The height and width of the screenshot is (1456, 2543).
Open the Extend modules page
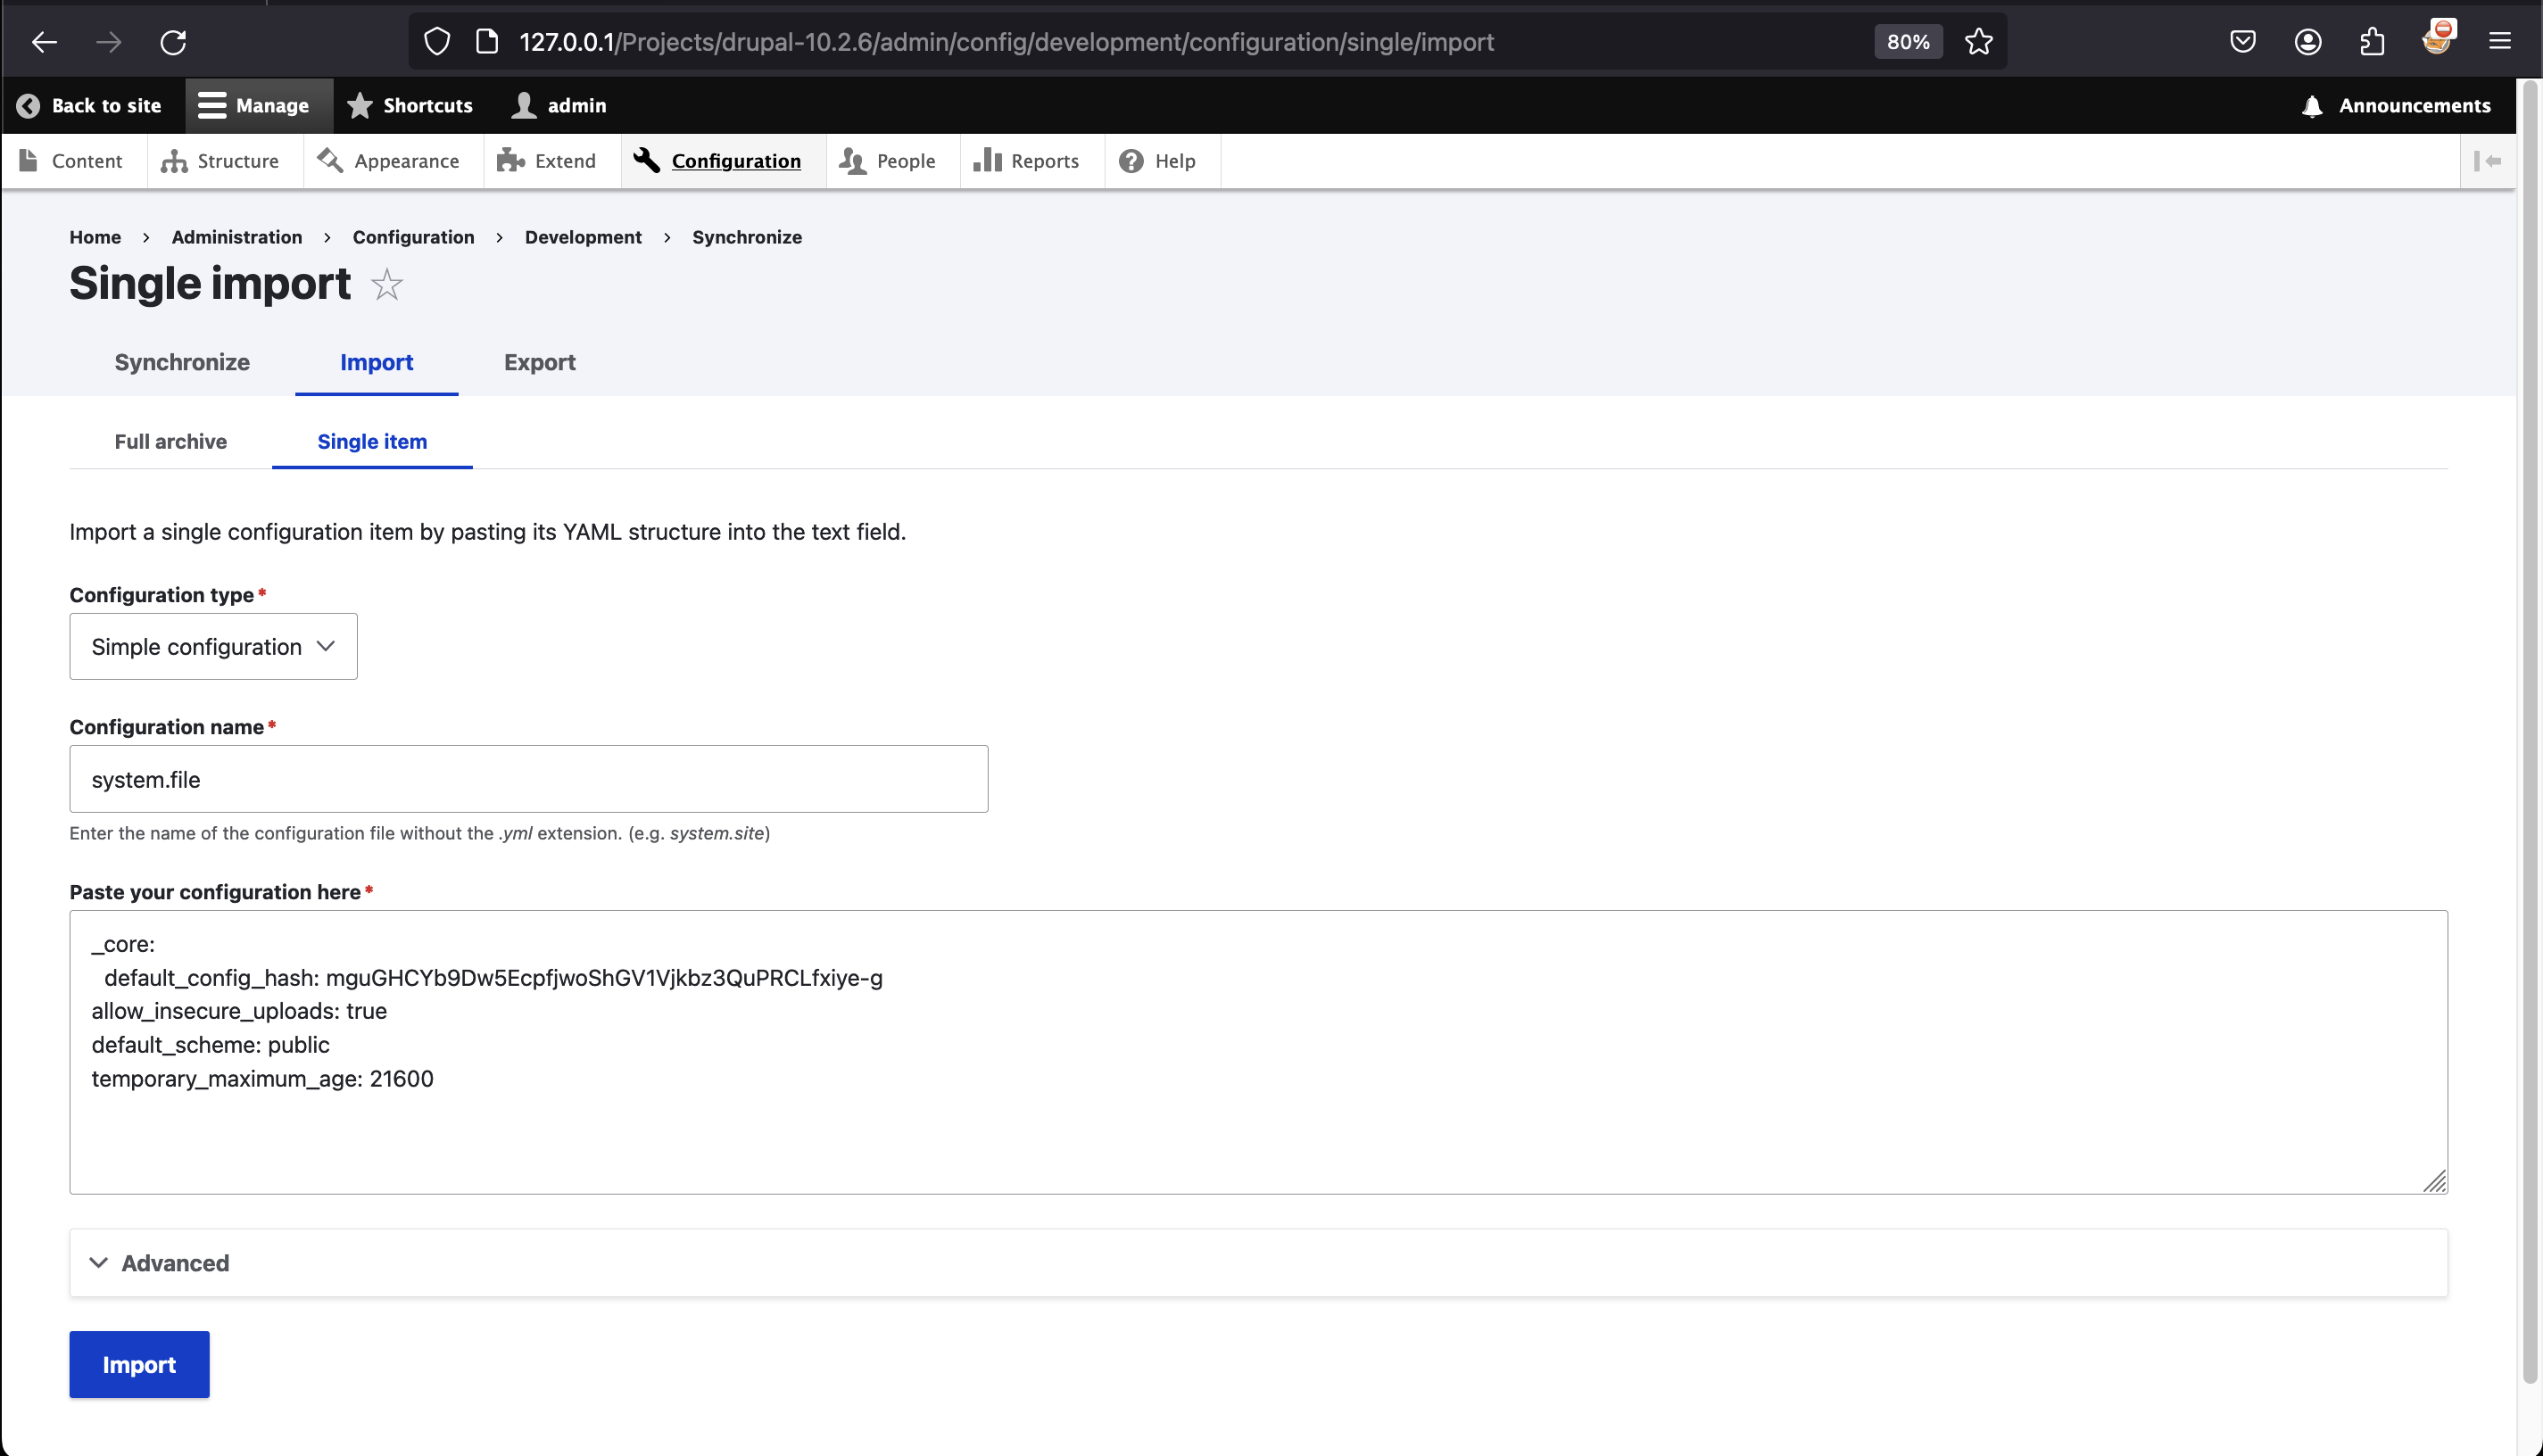(x=547, y=161)
